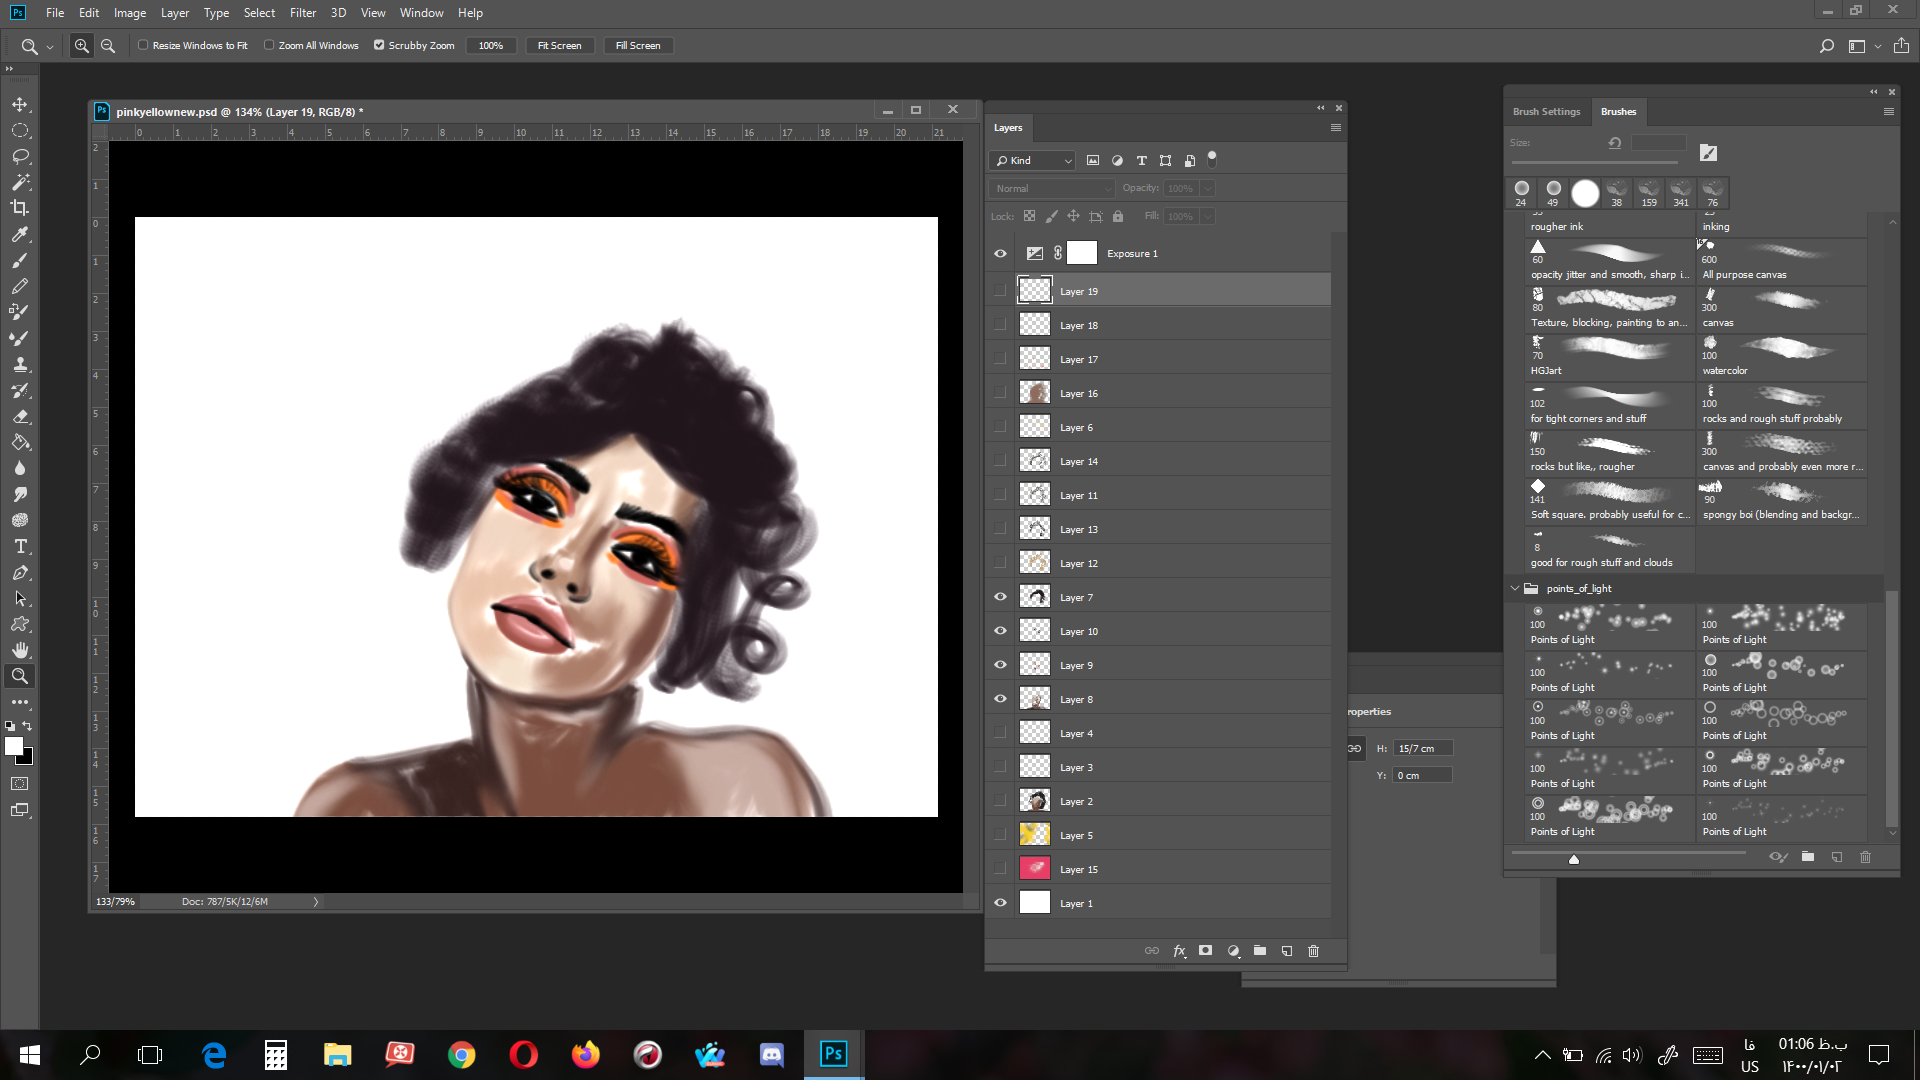Hide Layer 1 visibility
The image size is (1920, 1080).
click(1000, 903)
